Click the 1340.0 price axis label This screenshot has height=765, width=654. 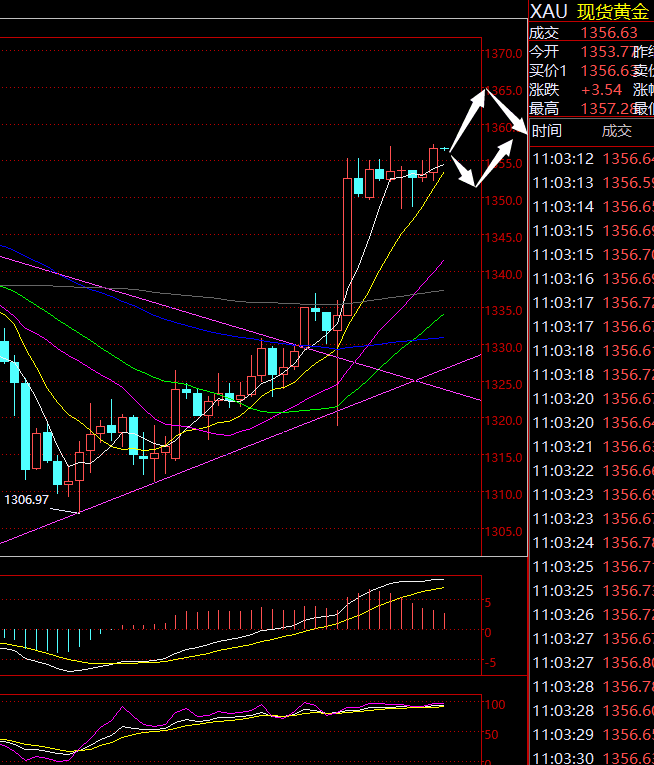503,275
